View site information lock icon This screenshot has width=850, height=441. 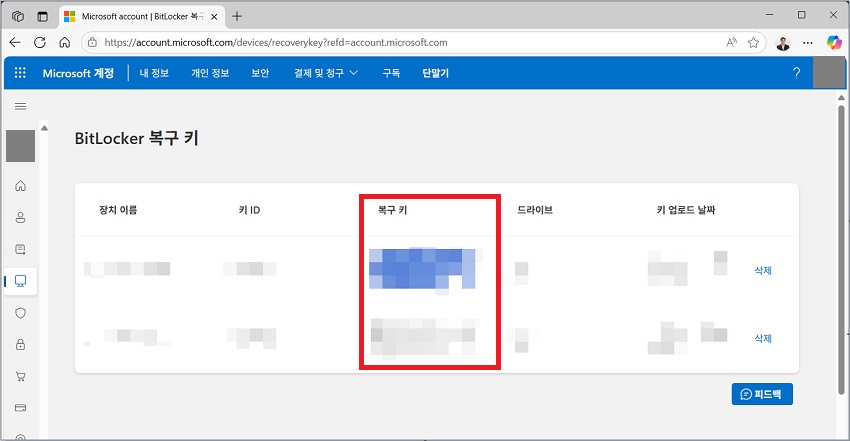pyautogui.click(x=93, y=42)
